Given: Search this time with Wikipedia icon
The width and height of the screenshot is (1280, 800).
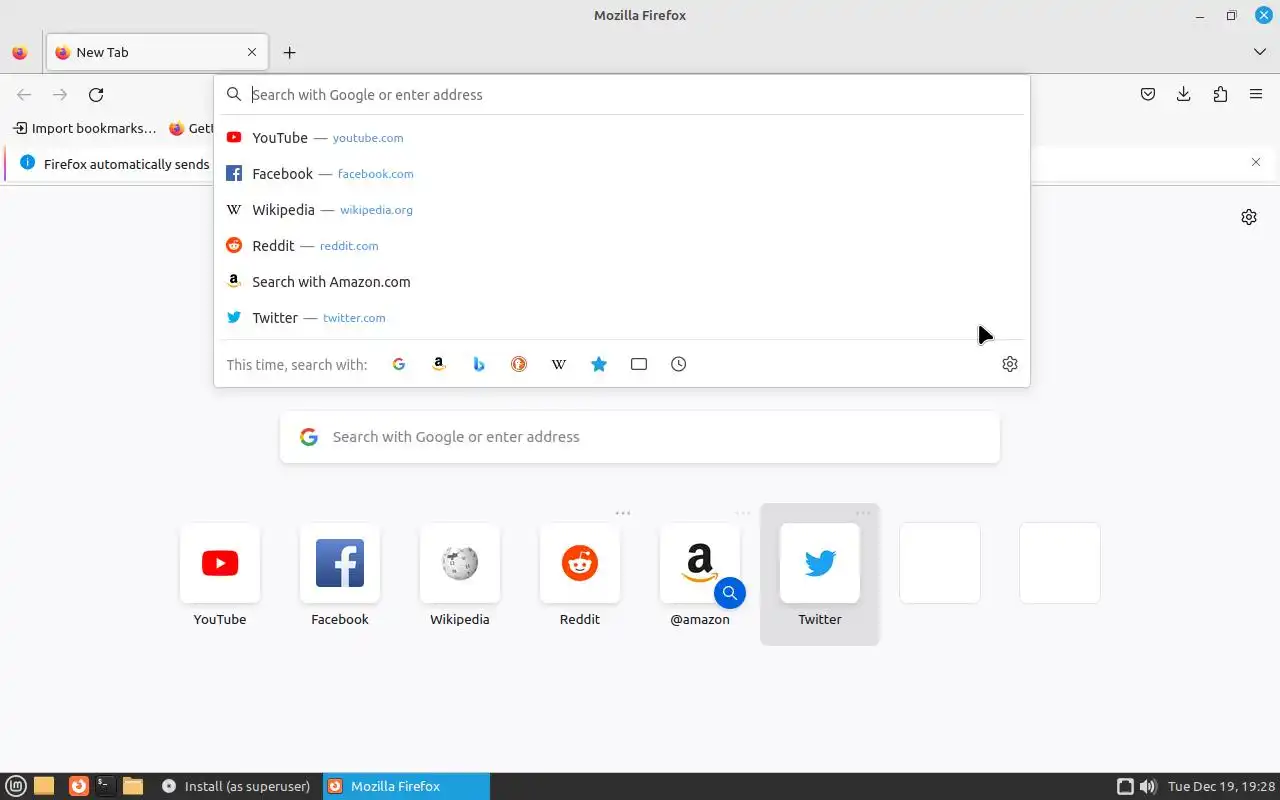Looking at the screenshot, I should [x=559, y=364].
